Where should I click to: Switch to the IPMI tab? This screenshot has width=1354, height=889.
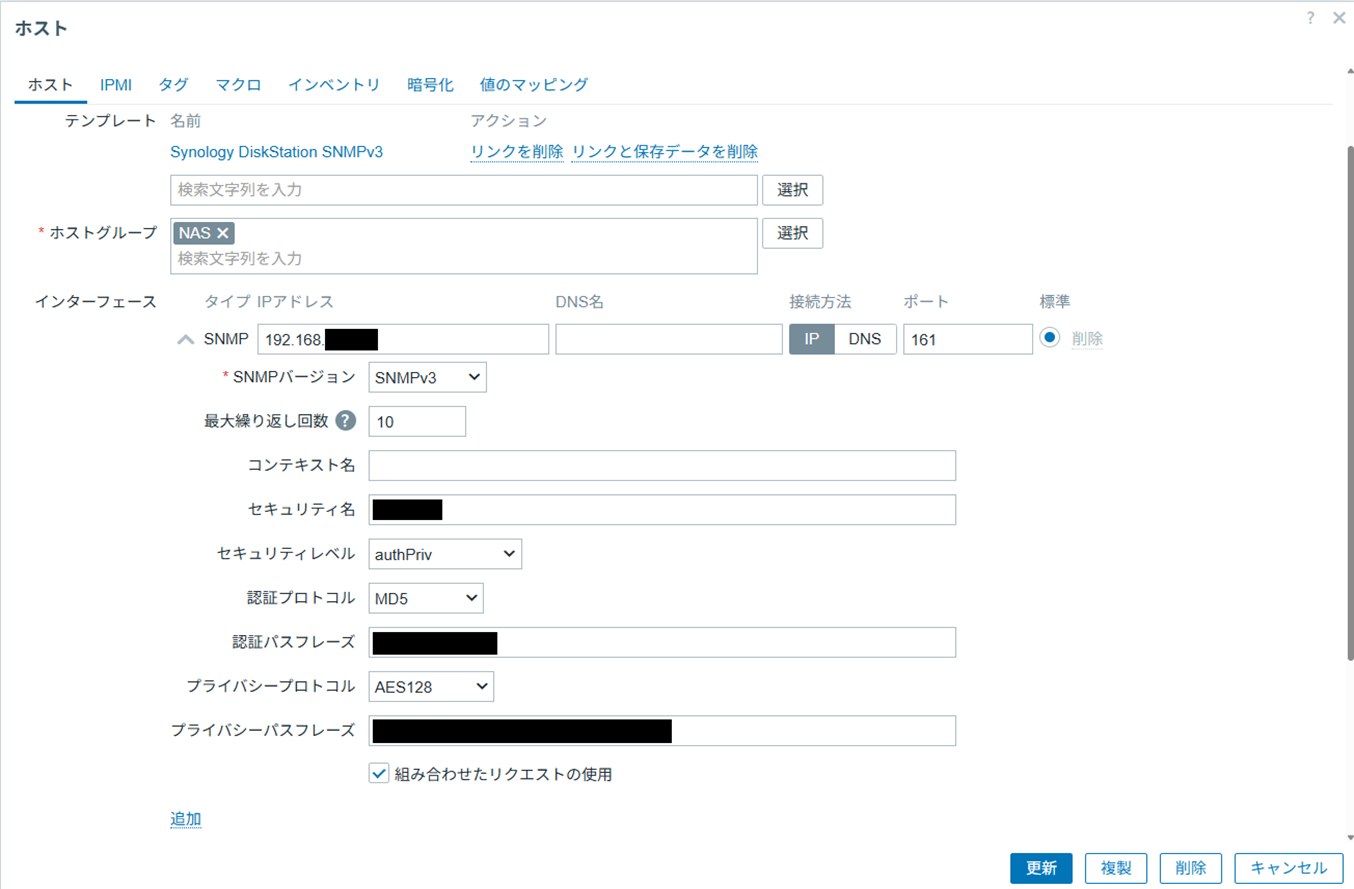(116, 85)
